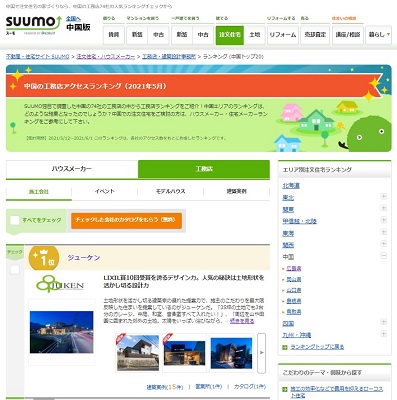Click the green mascot character in banner

367,133
